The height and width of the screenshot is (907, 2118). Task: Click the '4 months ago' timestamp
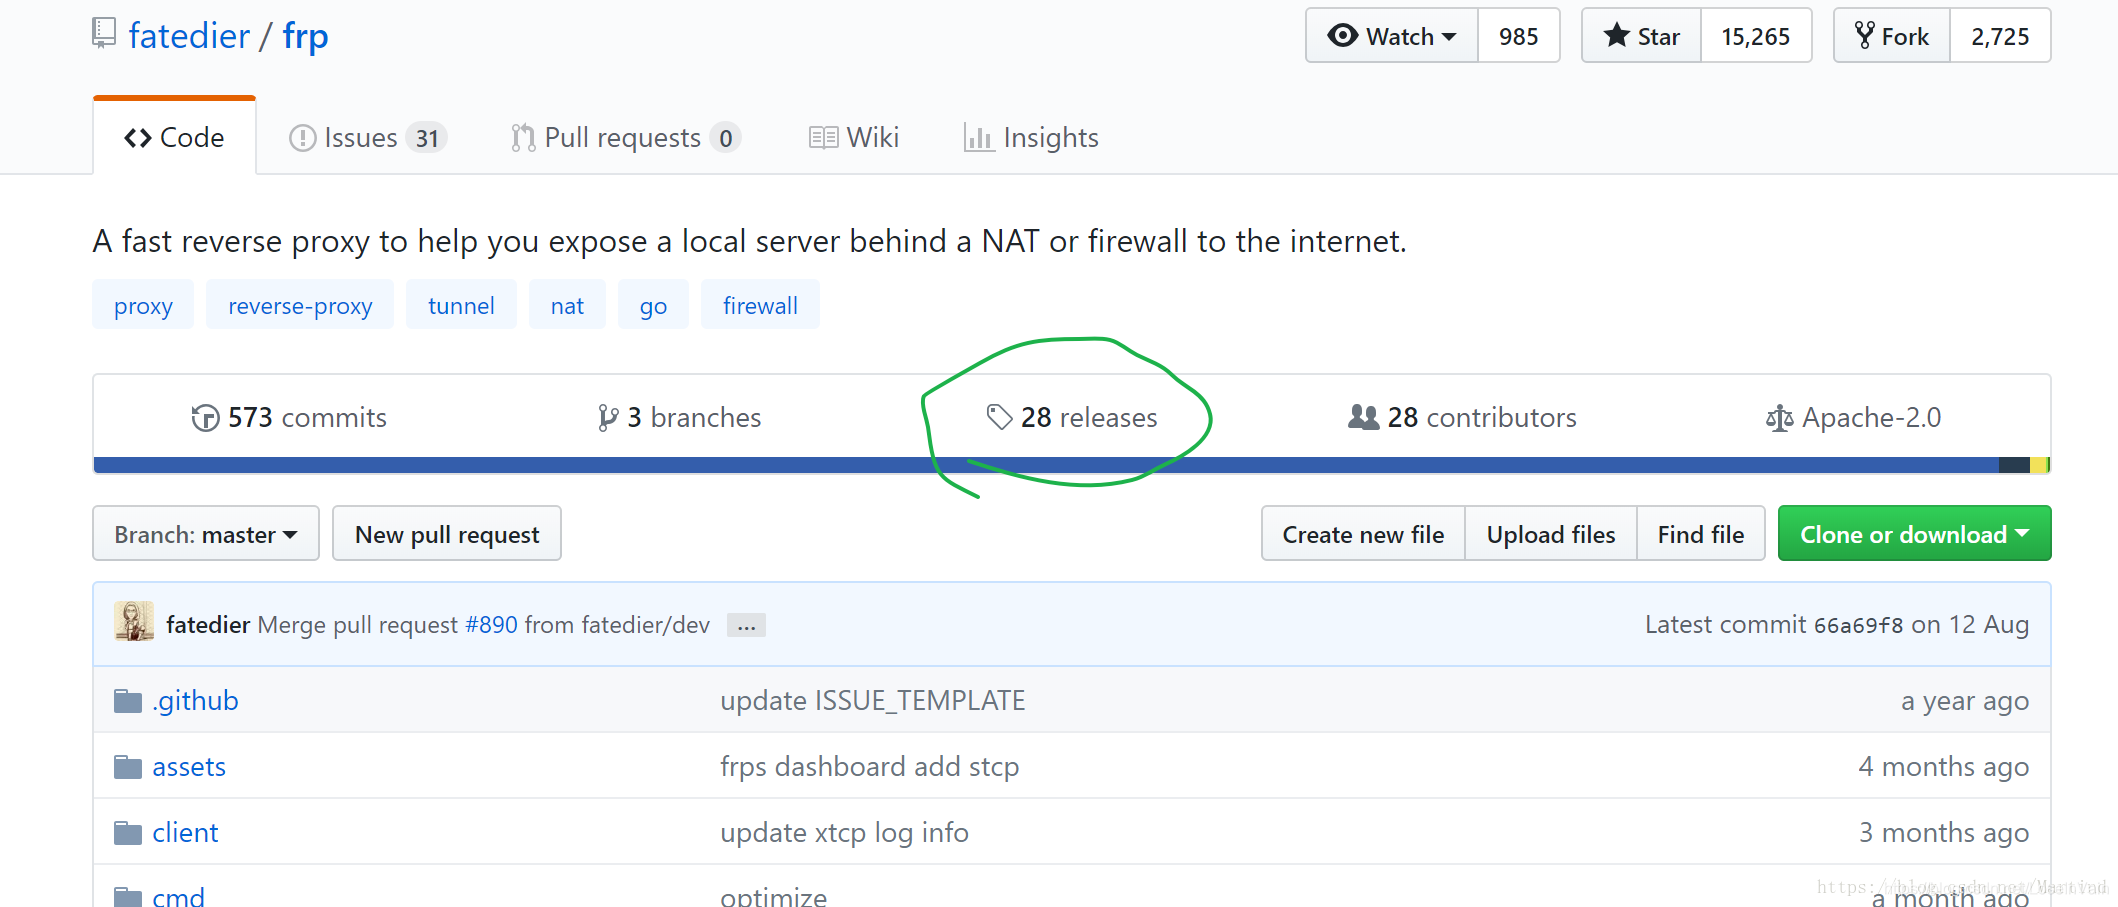(1944, 766)
